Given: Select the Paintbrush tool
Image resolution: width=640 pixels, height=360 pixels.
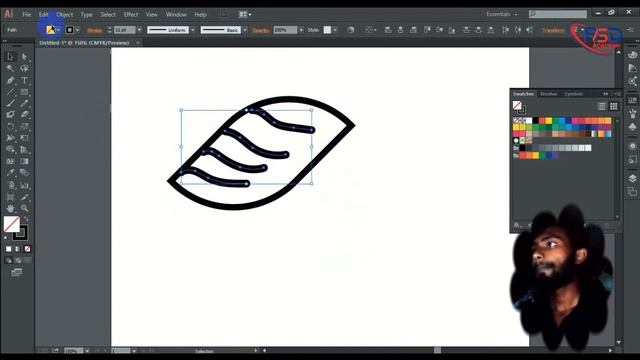Looking at the screenshot, I should 11,103.
